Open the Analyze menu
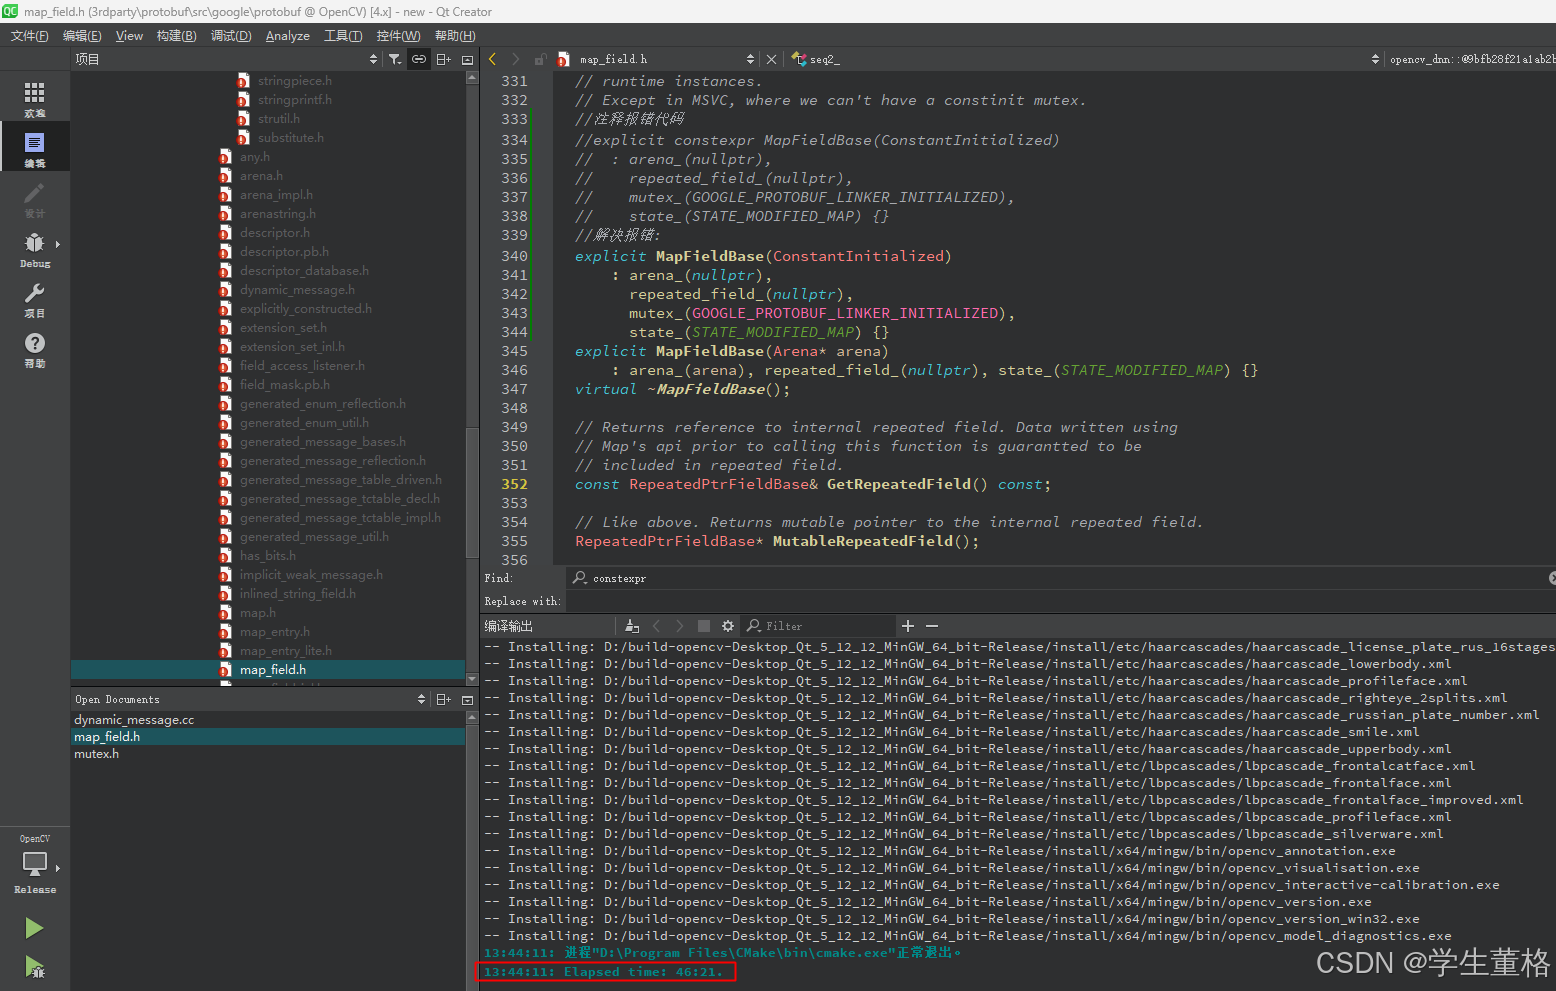Screen dimensions: 1556x991 [x=288, y=35]
